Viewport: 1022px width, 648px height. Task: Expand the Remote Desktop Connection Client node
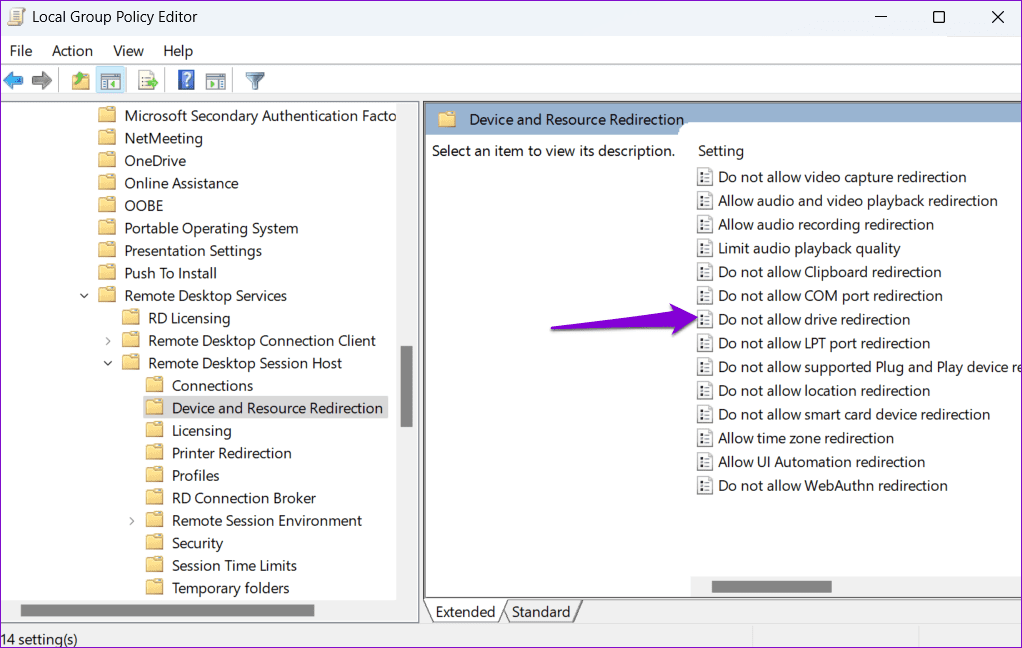click(x=108, y=341)
